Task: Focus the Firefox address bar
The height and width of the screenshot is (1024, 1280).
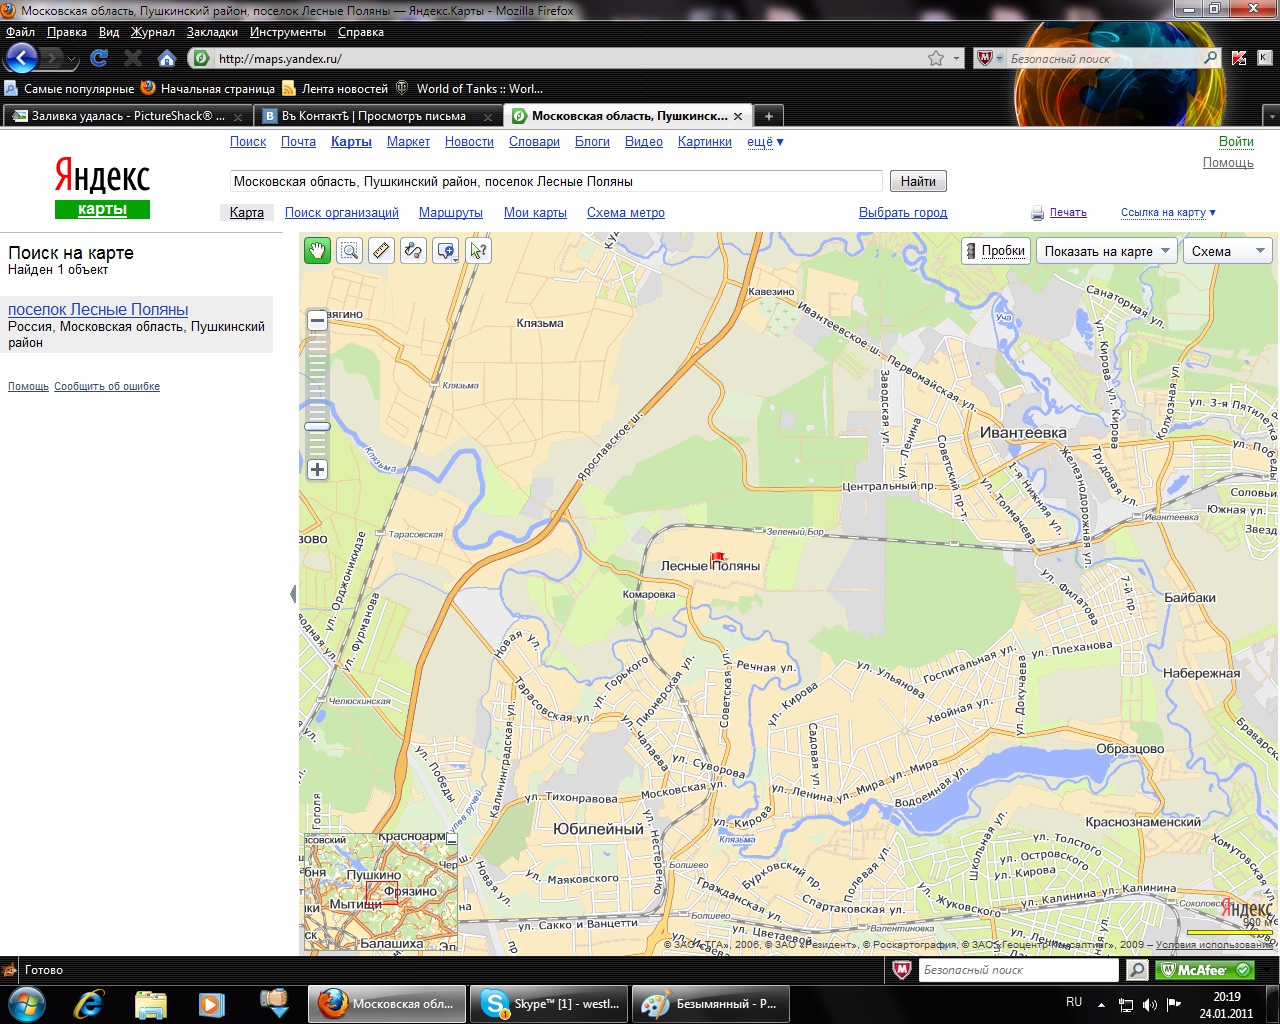Action: (570, 58)
